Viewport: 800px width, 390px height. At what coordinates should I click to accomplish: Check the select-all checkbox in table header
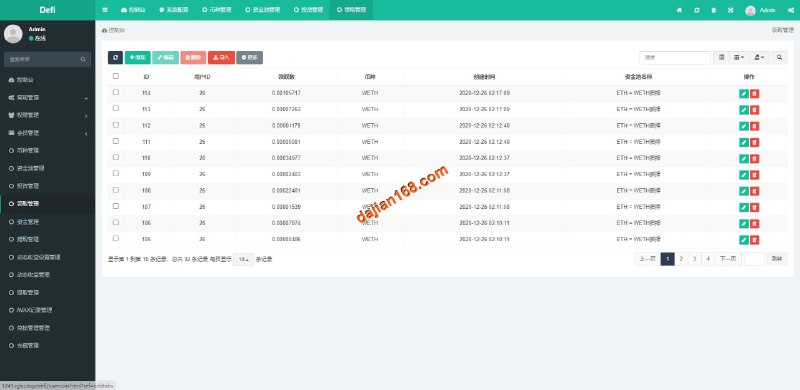tap(116, 76)
